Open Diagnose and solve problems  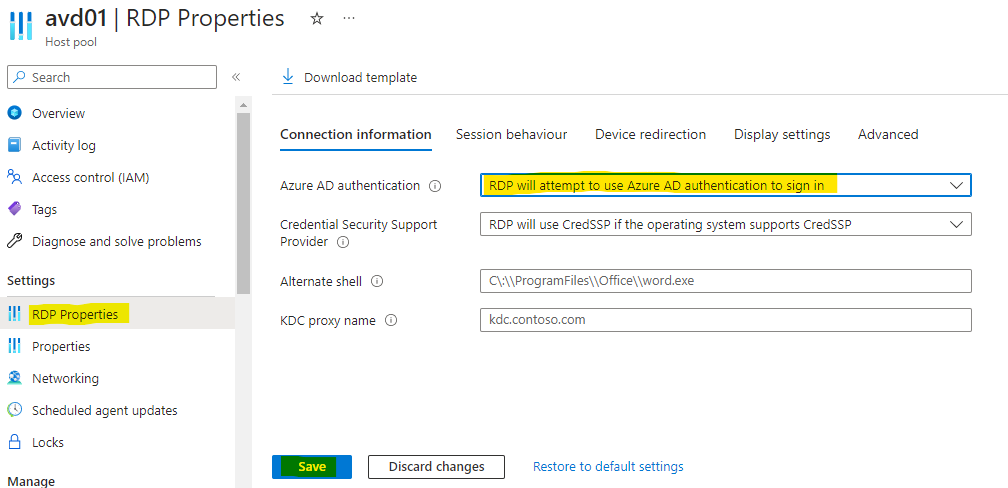(x=116, y=241)
